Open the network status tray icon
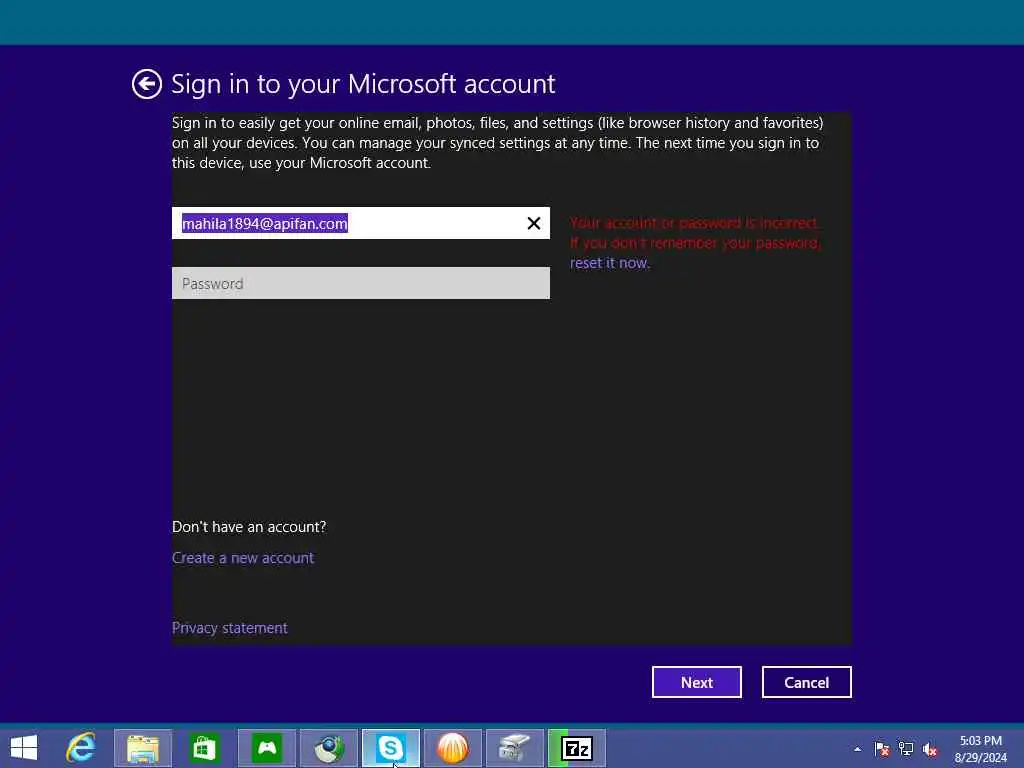Viewport: 1024px width, 768px height. (906, 749)
